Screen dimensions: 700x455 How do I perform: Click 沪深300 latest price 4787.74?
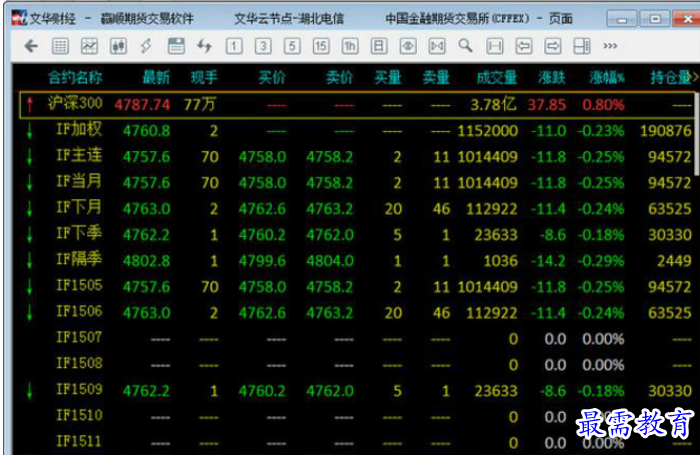[x=142, y=105]
